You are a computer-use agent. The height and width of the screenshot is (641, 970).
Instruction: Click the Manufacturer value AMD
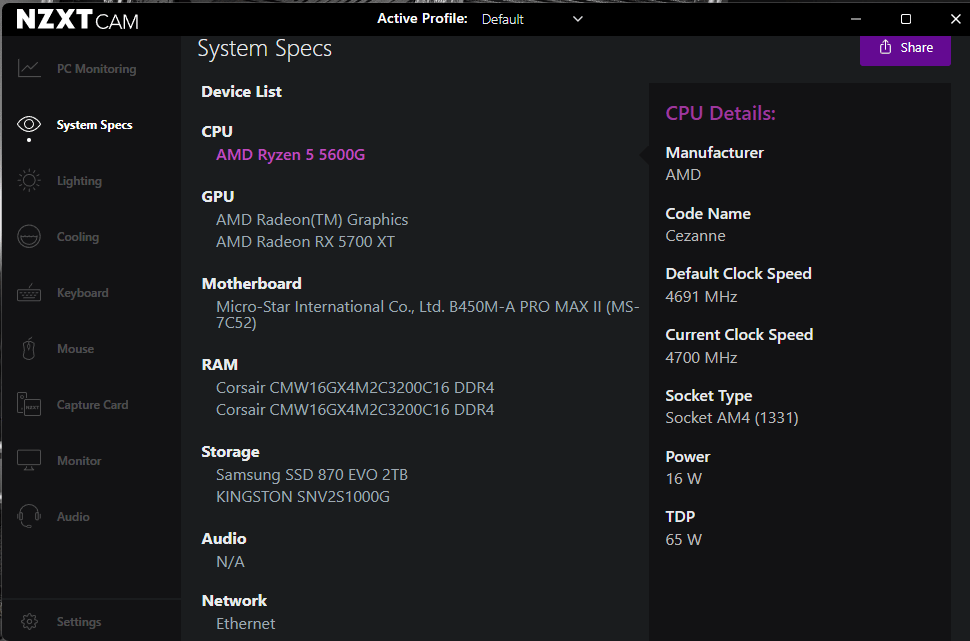[x=683, y=175]
